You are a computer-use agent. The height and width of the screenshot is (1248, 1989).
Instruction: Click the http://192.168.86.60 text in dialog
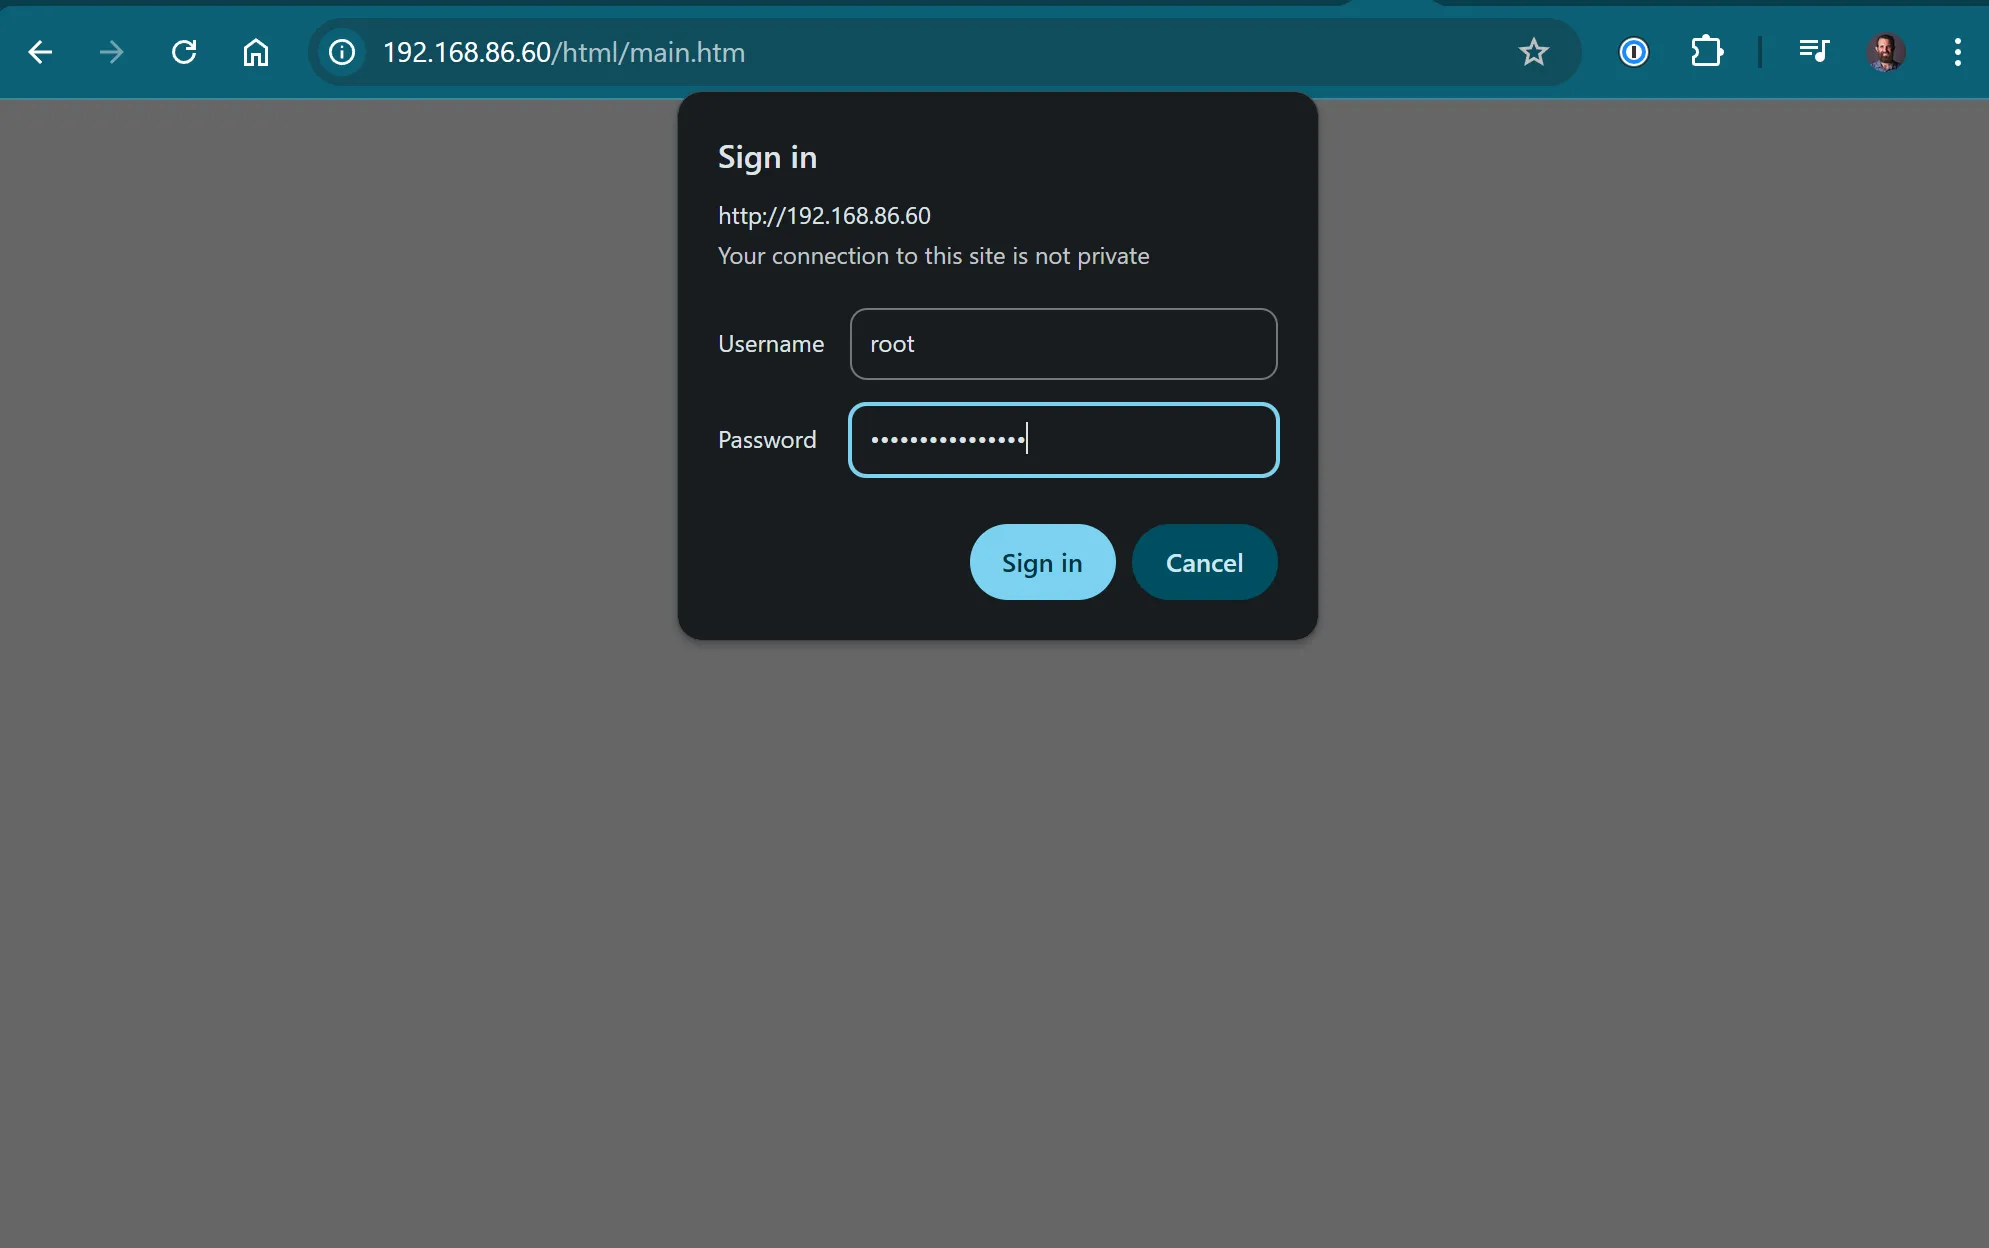point(824,216)
